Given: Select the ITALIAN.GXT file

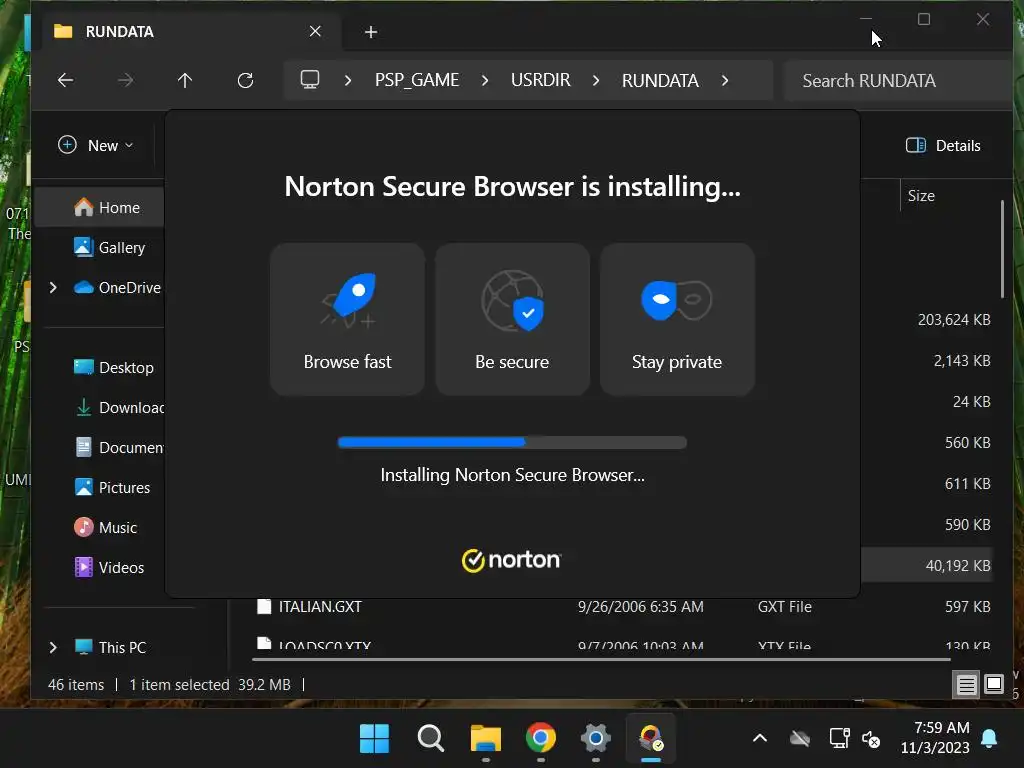Looking at the screenshot, I should pos(320,607).
